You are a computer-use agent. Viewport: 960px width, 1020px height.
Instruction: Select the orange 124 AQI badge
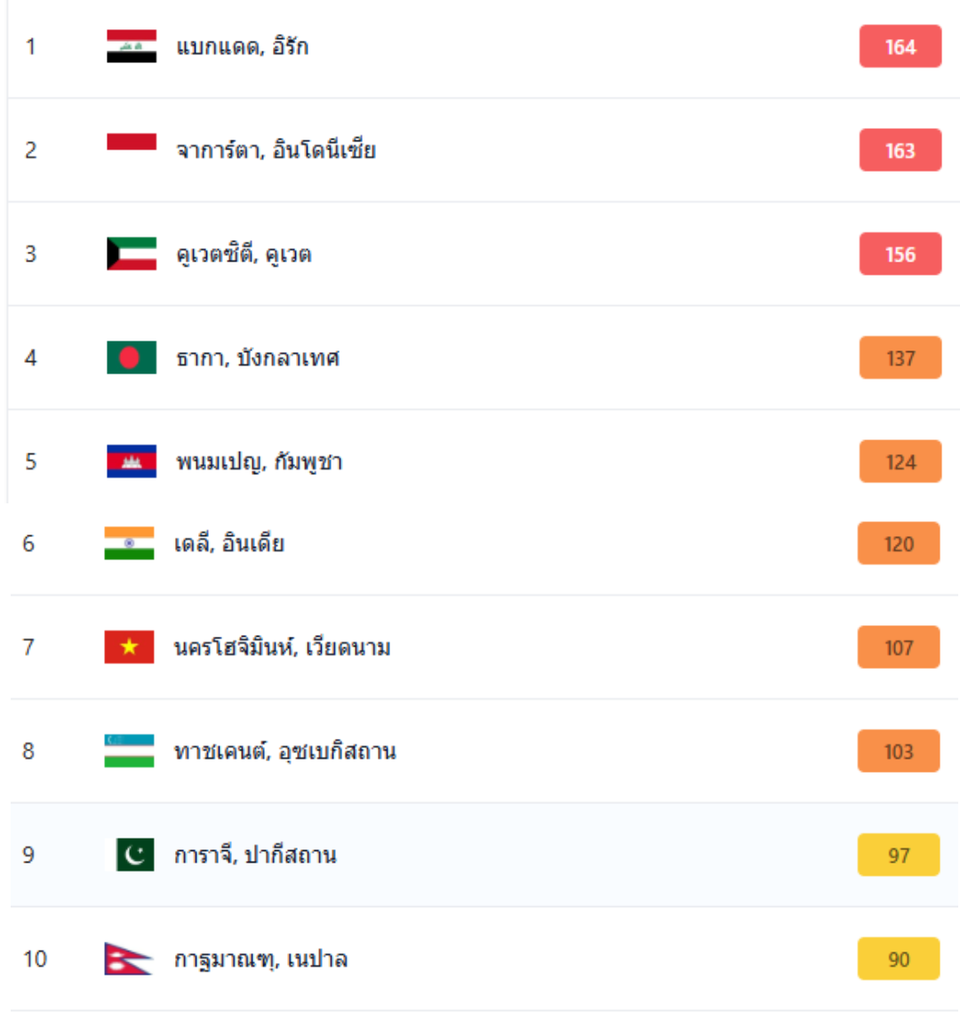point(900,462)
